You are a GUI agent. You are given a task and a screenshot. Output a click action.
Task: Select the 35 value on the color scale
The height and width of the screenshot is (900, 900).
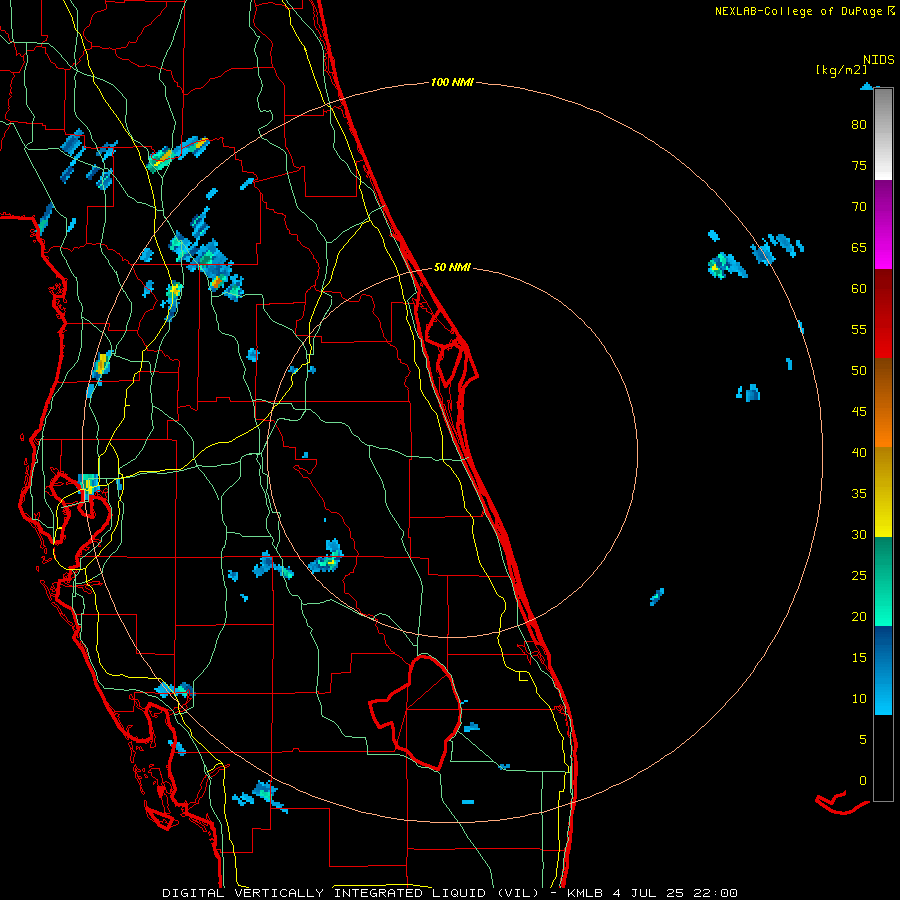[859, 494]
